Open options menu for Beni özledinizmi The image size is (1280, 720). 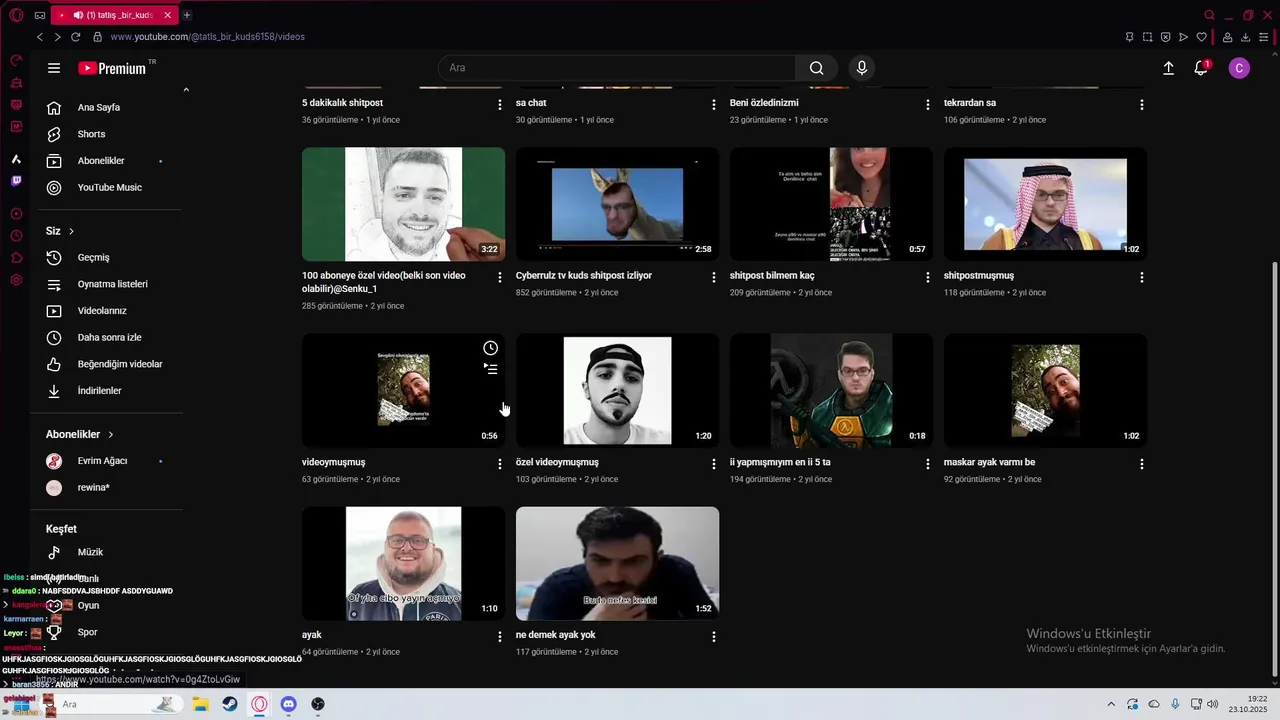click(x=928, y=104)
